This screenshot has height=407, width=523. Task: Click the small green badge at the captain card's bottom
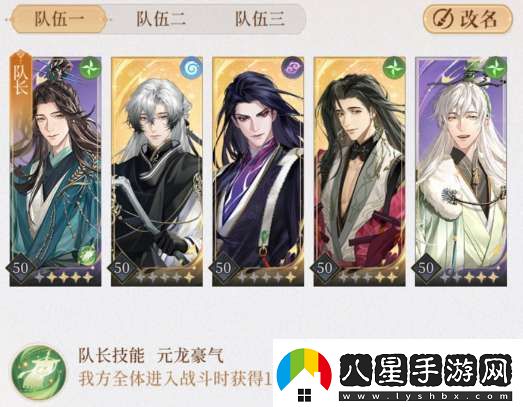pyautogui.click(x=88, y=256)
